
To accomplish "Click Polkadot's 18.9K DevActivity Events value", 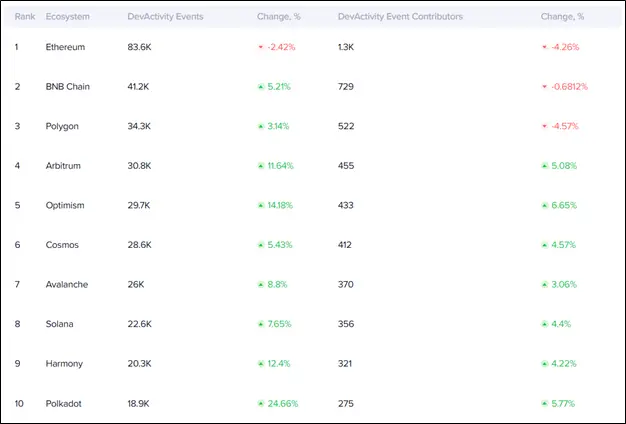I will click(x=140, y=403).
